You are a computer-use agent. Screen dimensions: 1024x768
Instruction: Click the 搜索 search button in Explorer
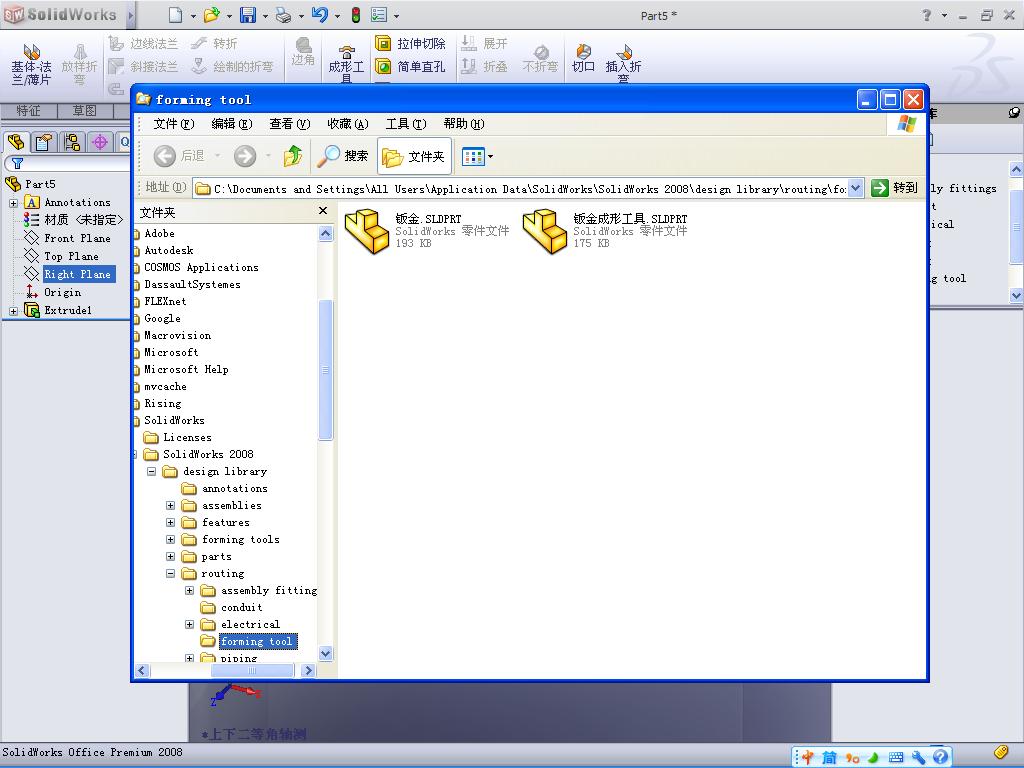(x=344, y=156)
